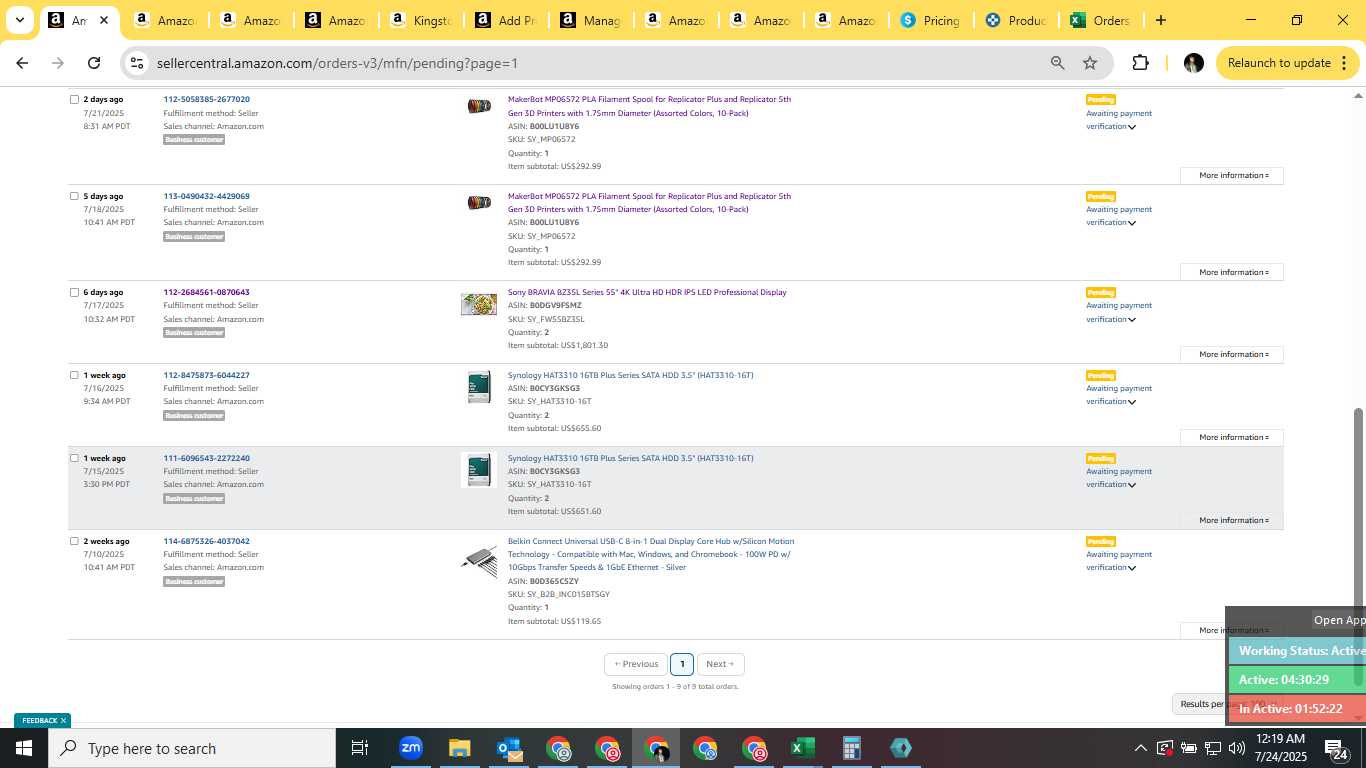Open More information for order 113-0490432
The height and width of the screenshot is (768, 1366).
tap(1233, 272)
